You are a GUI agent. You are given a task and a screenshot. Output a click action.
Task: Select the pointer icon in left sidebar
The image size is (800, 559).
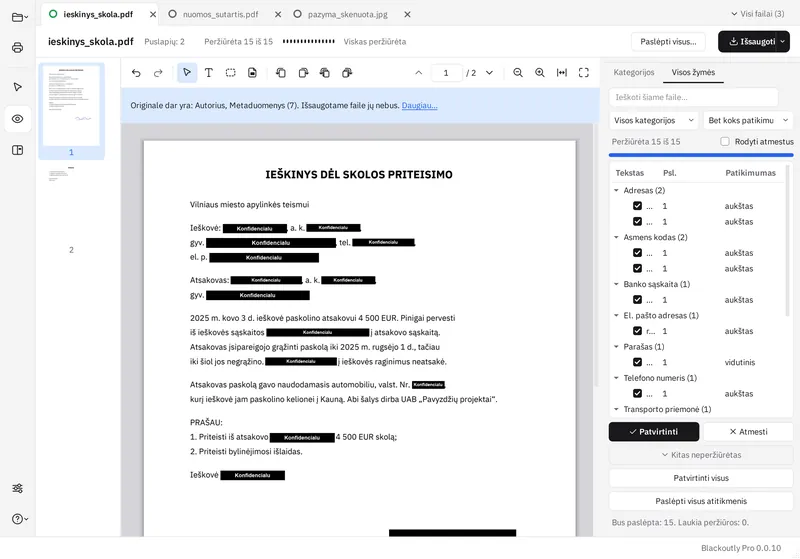pos(17,87)
